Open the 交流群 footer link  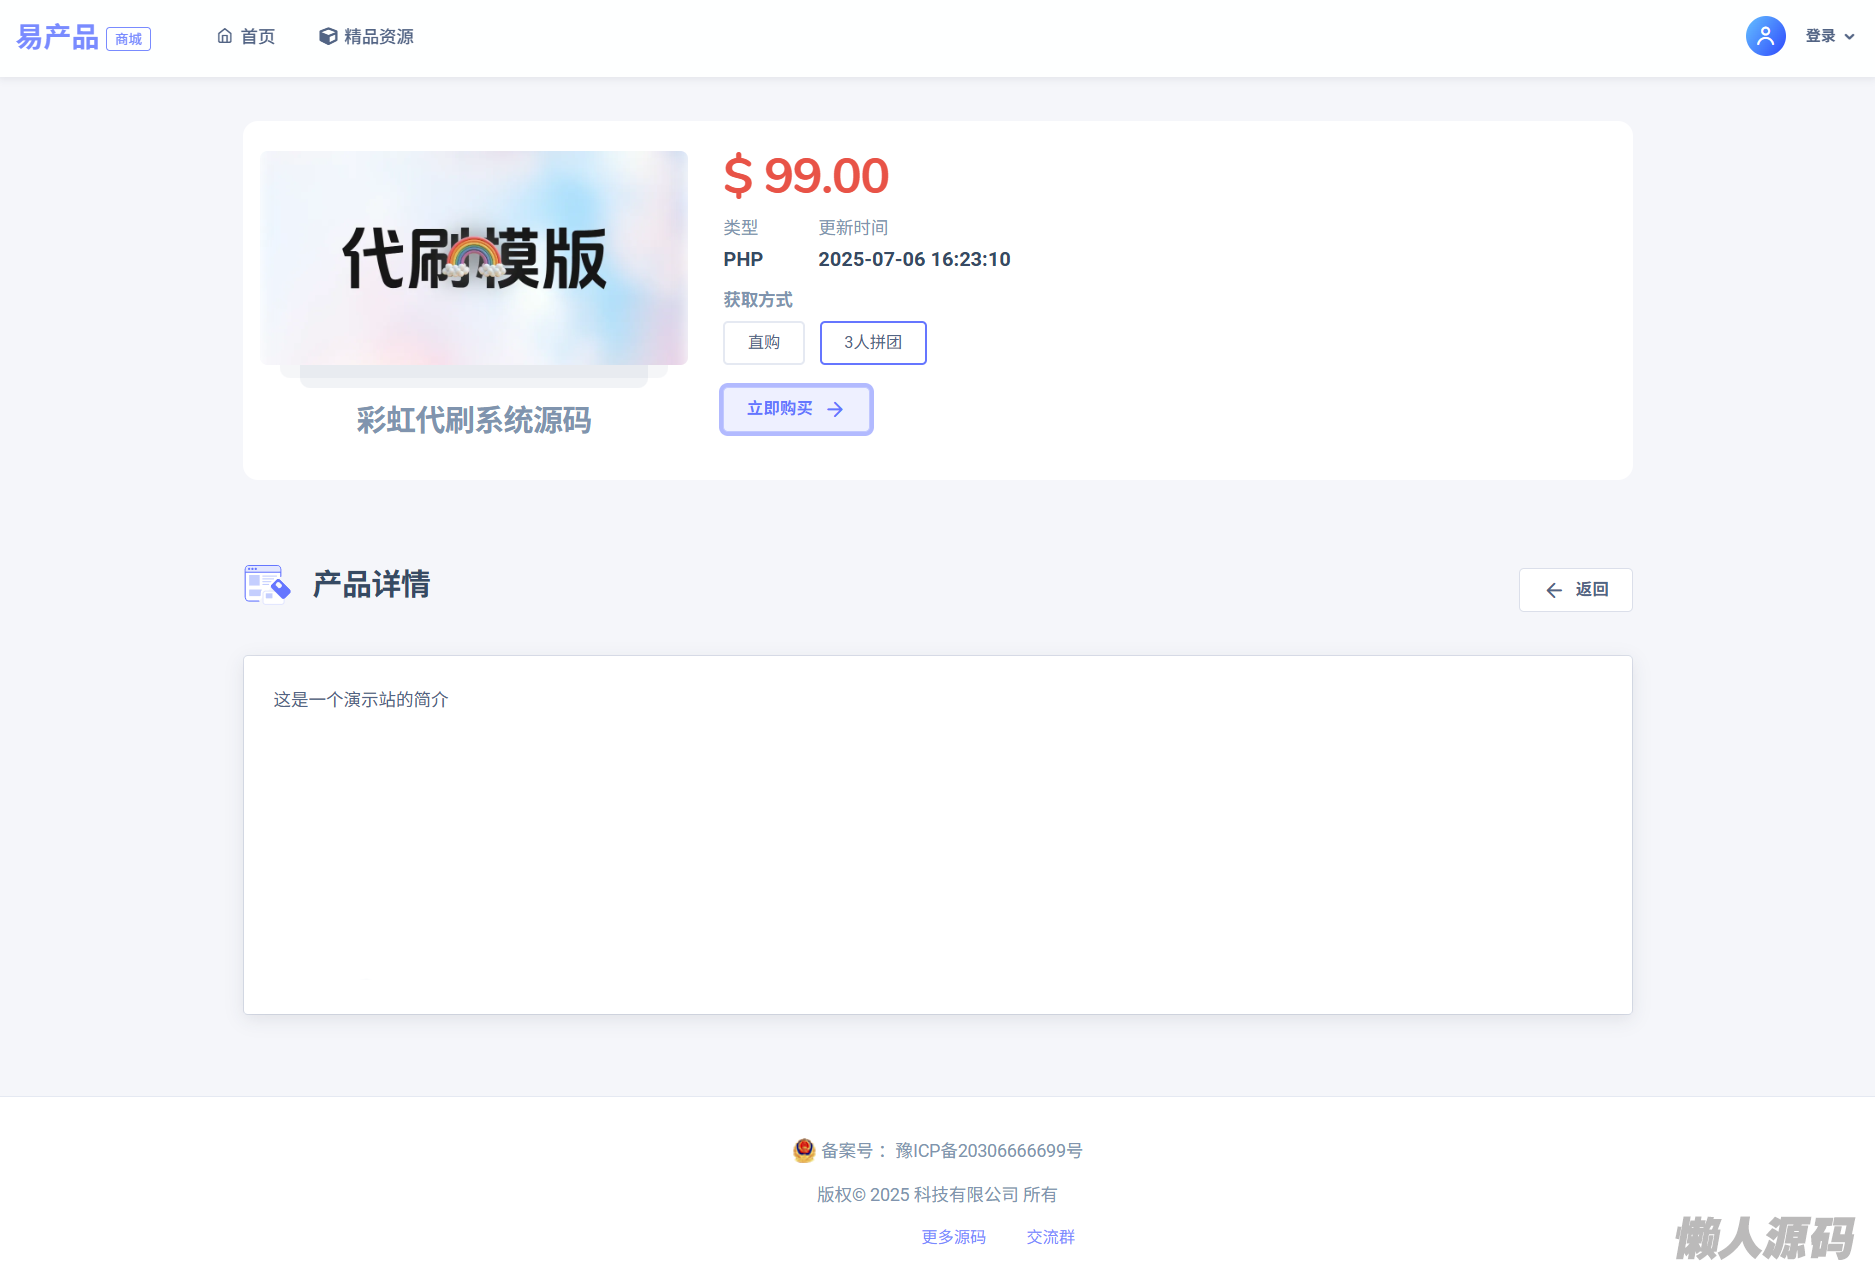1051,1237
